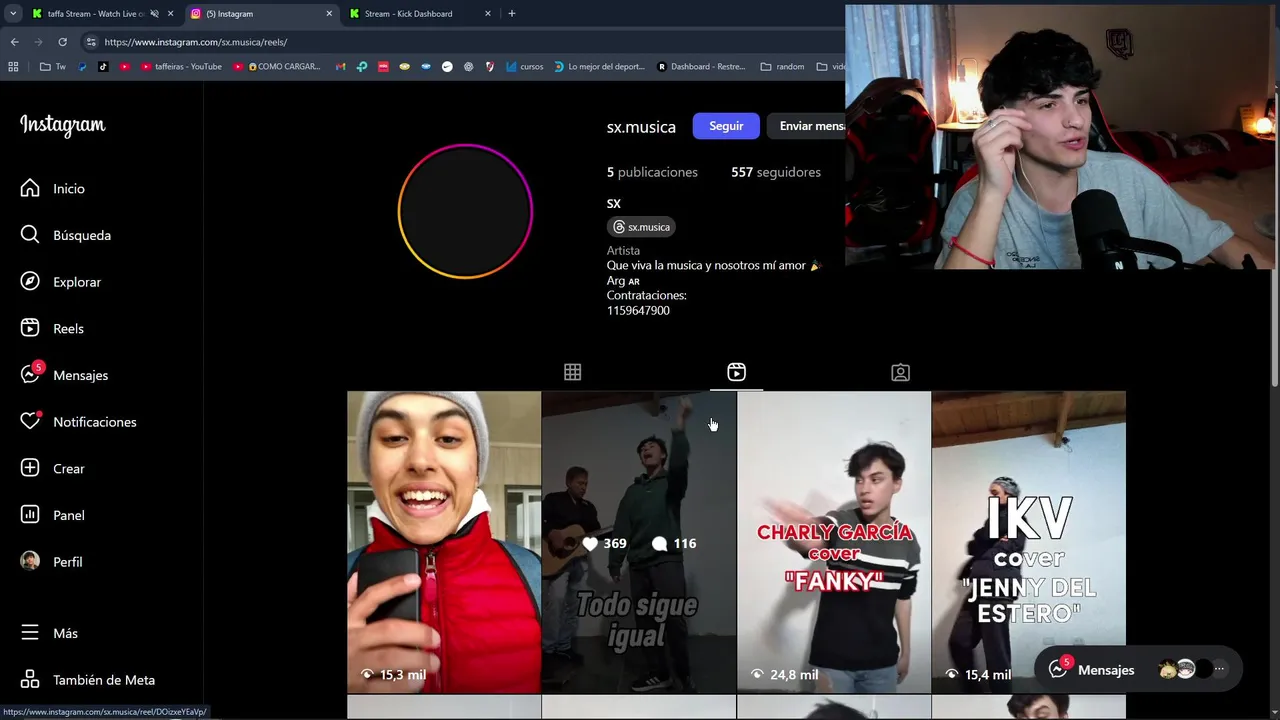1280x720 pixels.
Task: Go to Perfil in the sidebar
Action: [x=53, y=562]
